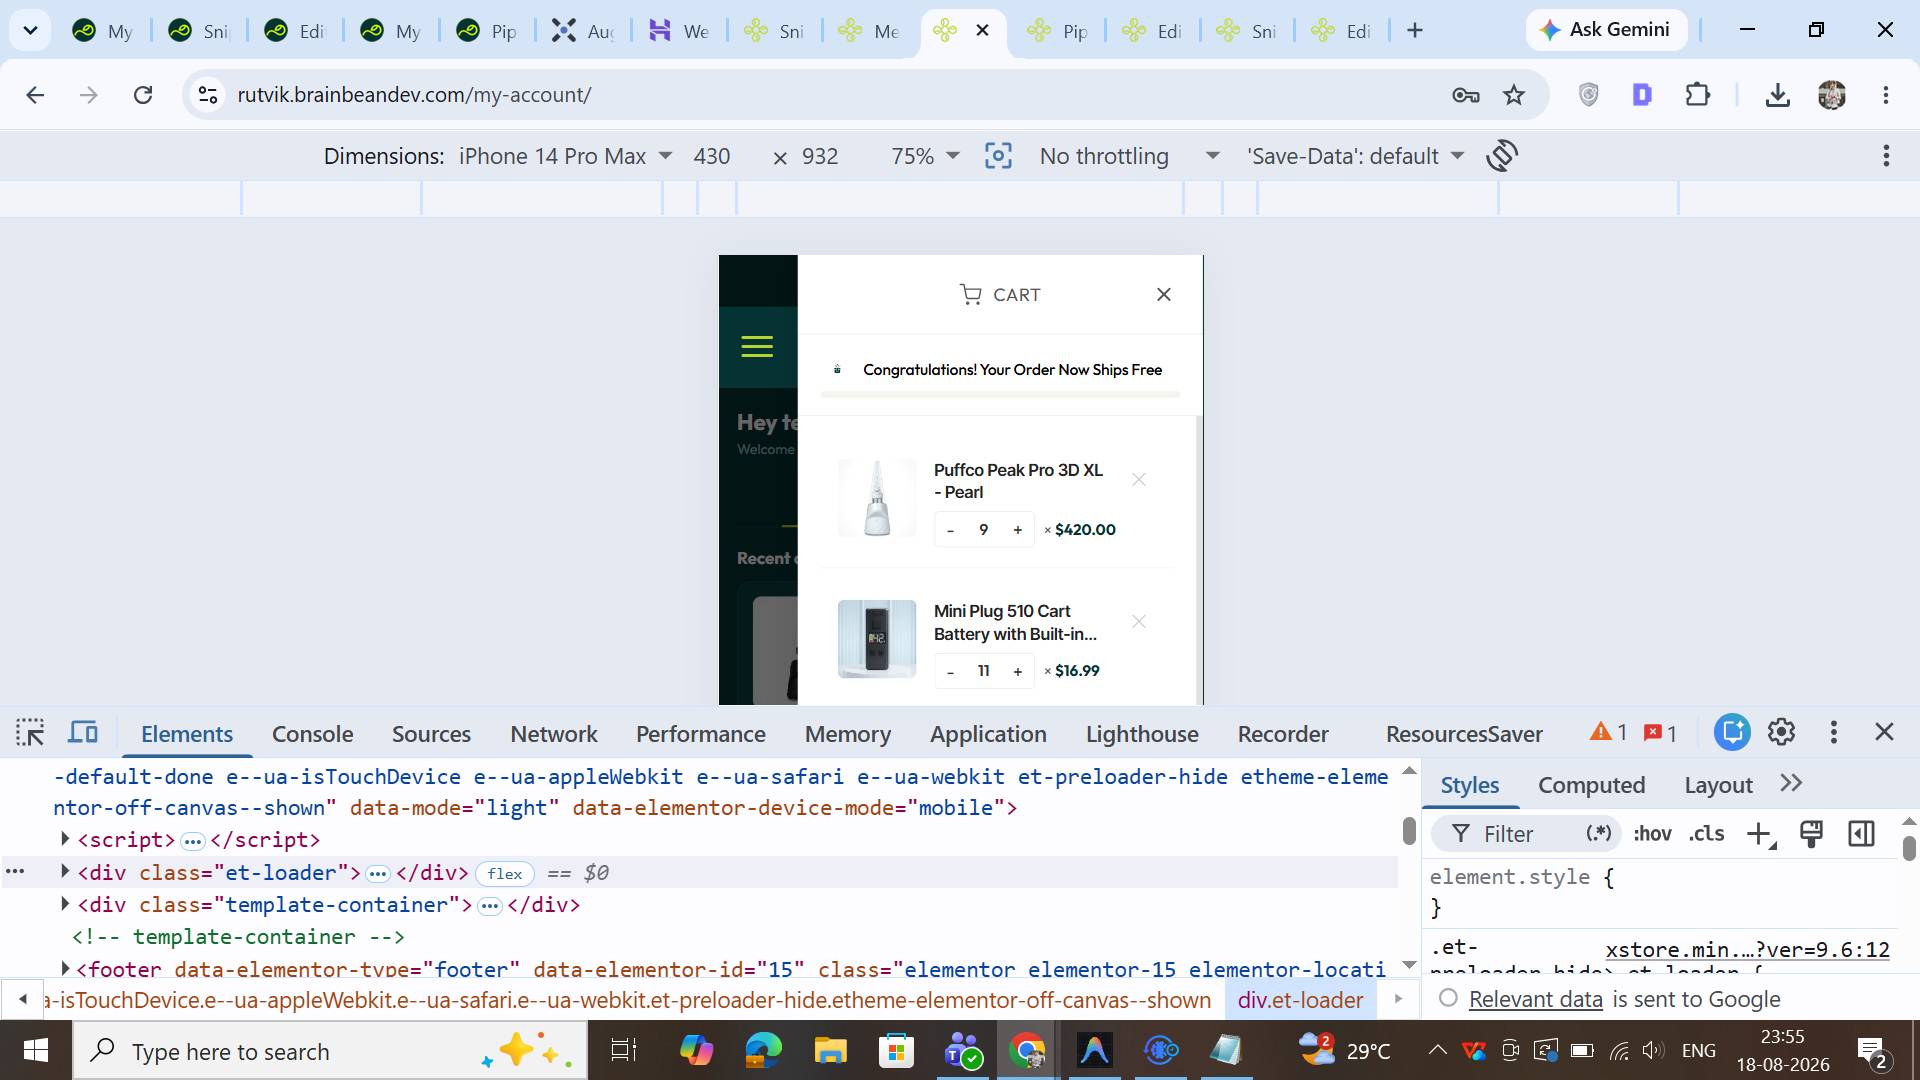Click Ask Gemini button
This screenshot has height=1080, width=1920.
[1605, 30]
